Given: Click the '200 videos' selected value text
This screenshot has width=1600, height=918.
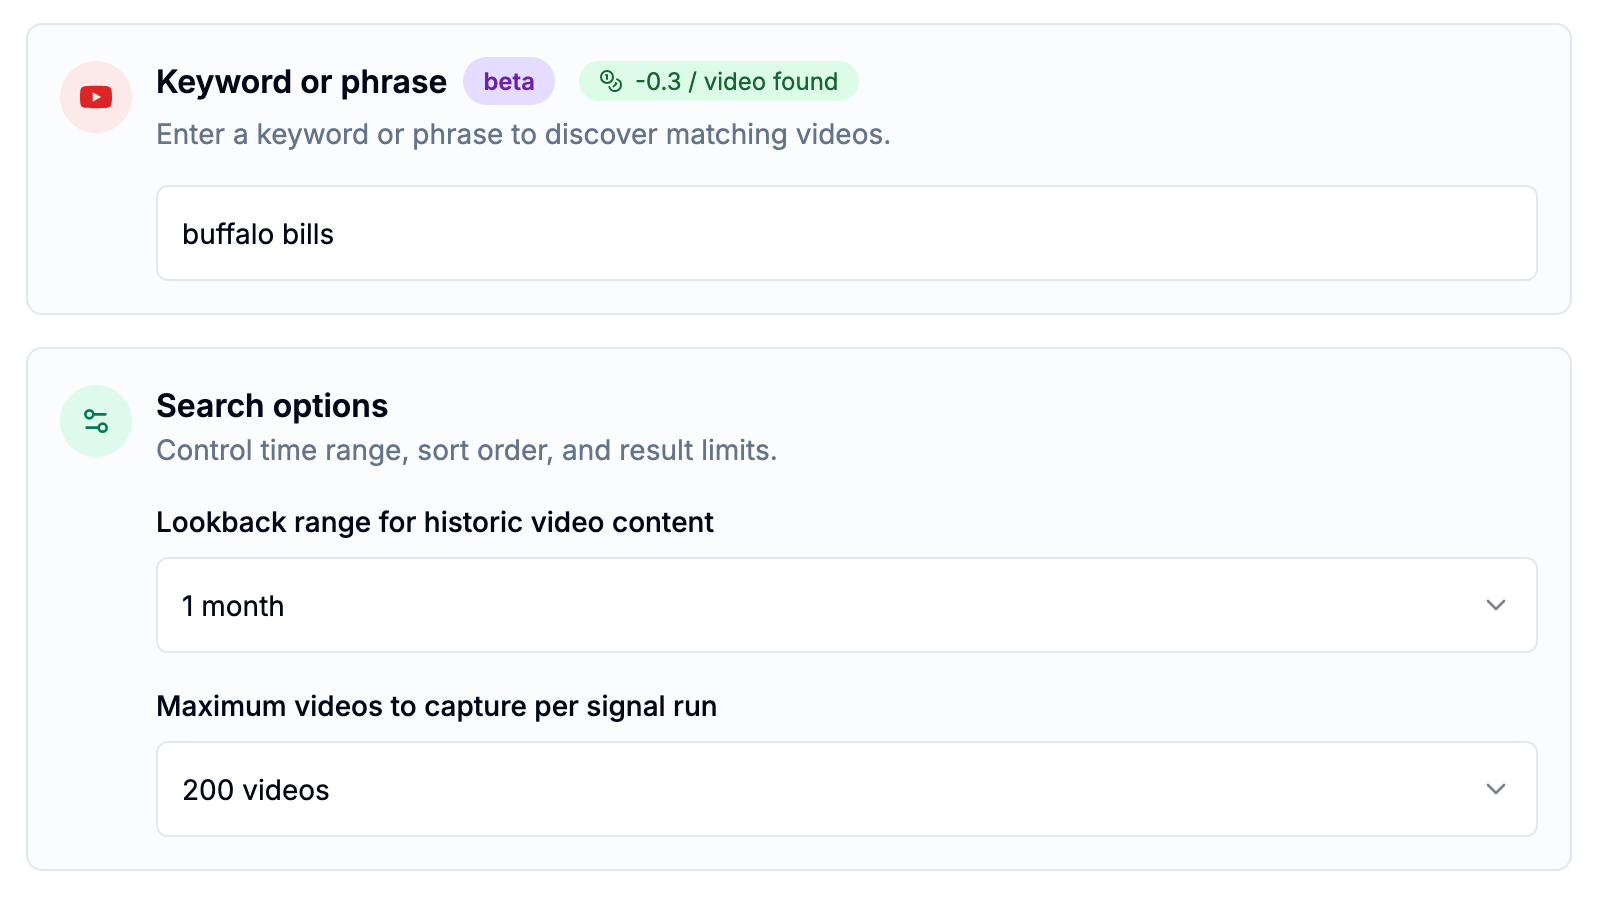Looking at the screenshot, I should [256, 790].
